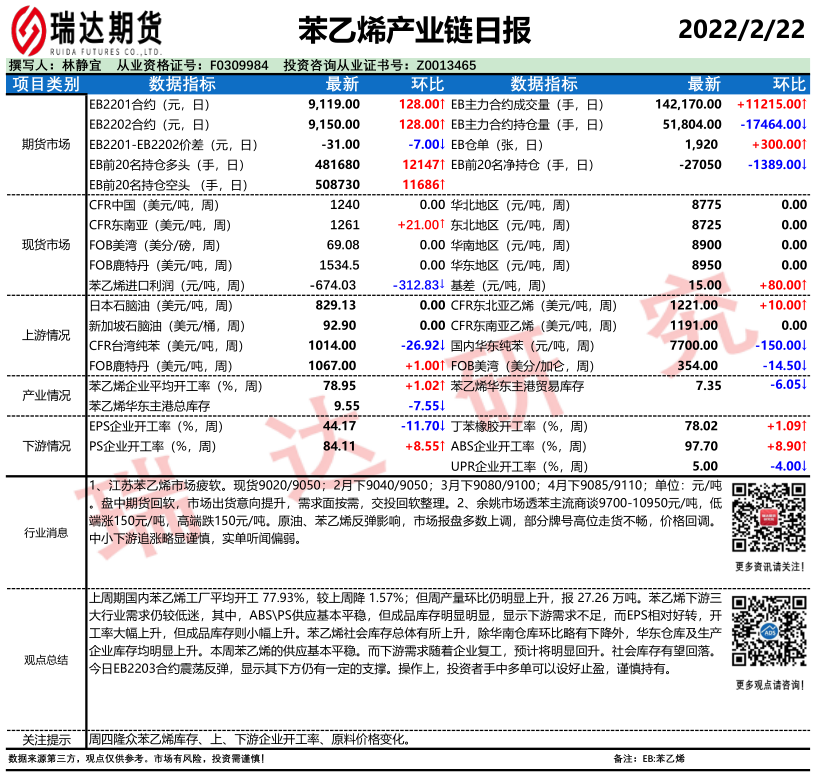The height and width of the screenshot is (776, 815).
Task: Select the 上游情况 category cell
Action: (x=45, y=335)
